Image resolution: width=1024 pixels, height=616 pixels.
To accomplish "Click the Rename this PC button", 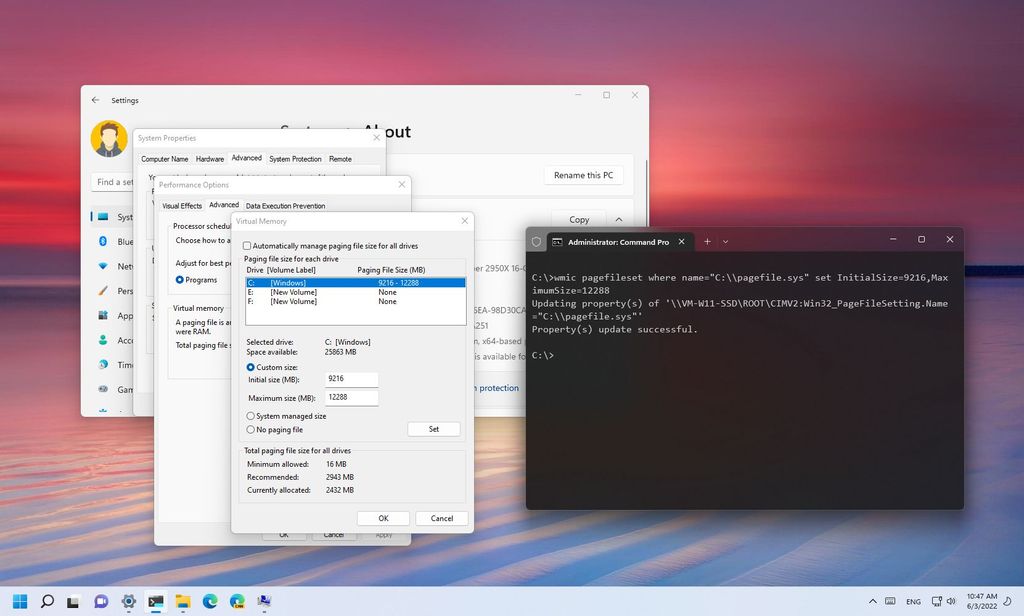I will [x=583, y=174].
